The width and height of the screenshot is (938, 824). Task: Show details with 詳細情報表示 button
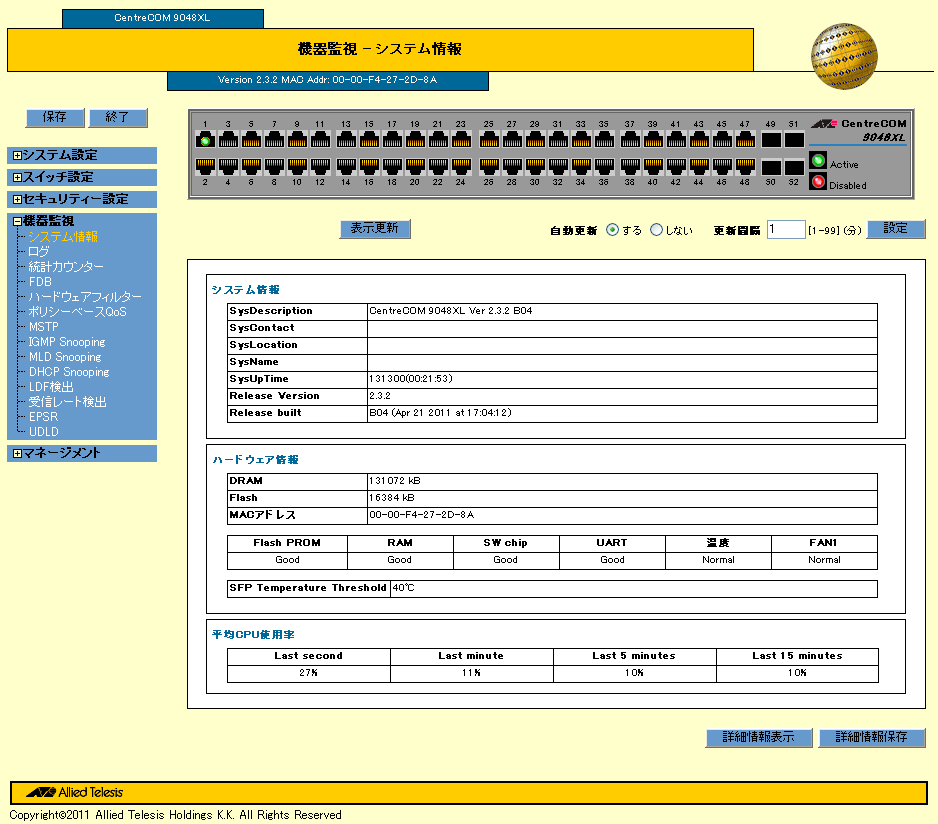tap(759, 737)
